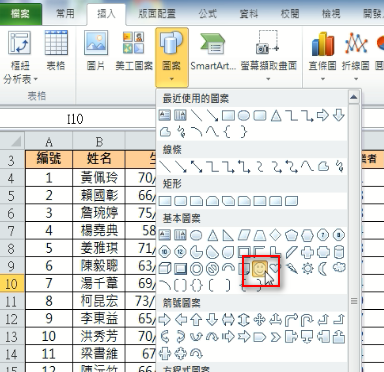The width and height of the screenshot is (384, 372).
Task: Pick the left brace in recently used shapes
Action: [228, 132]
